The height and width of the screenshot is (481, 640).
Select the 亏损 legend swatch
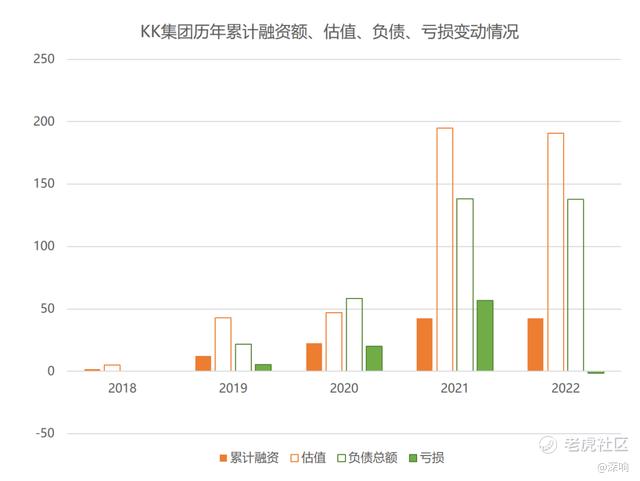pos(413,458)
